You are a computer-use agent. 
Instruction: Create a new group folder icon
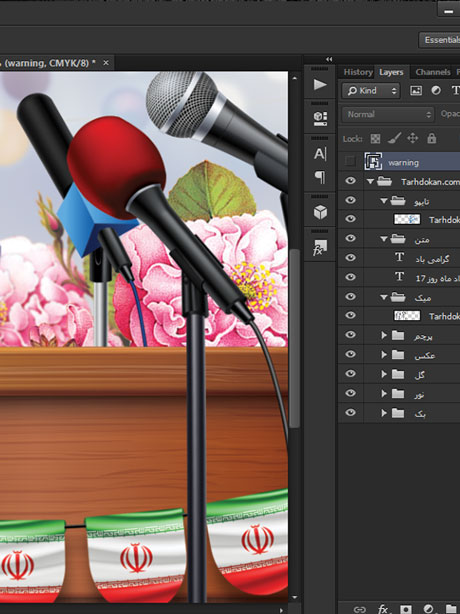point(451,609)
